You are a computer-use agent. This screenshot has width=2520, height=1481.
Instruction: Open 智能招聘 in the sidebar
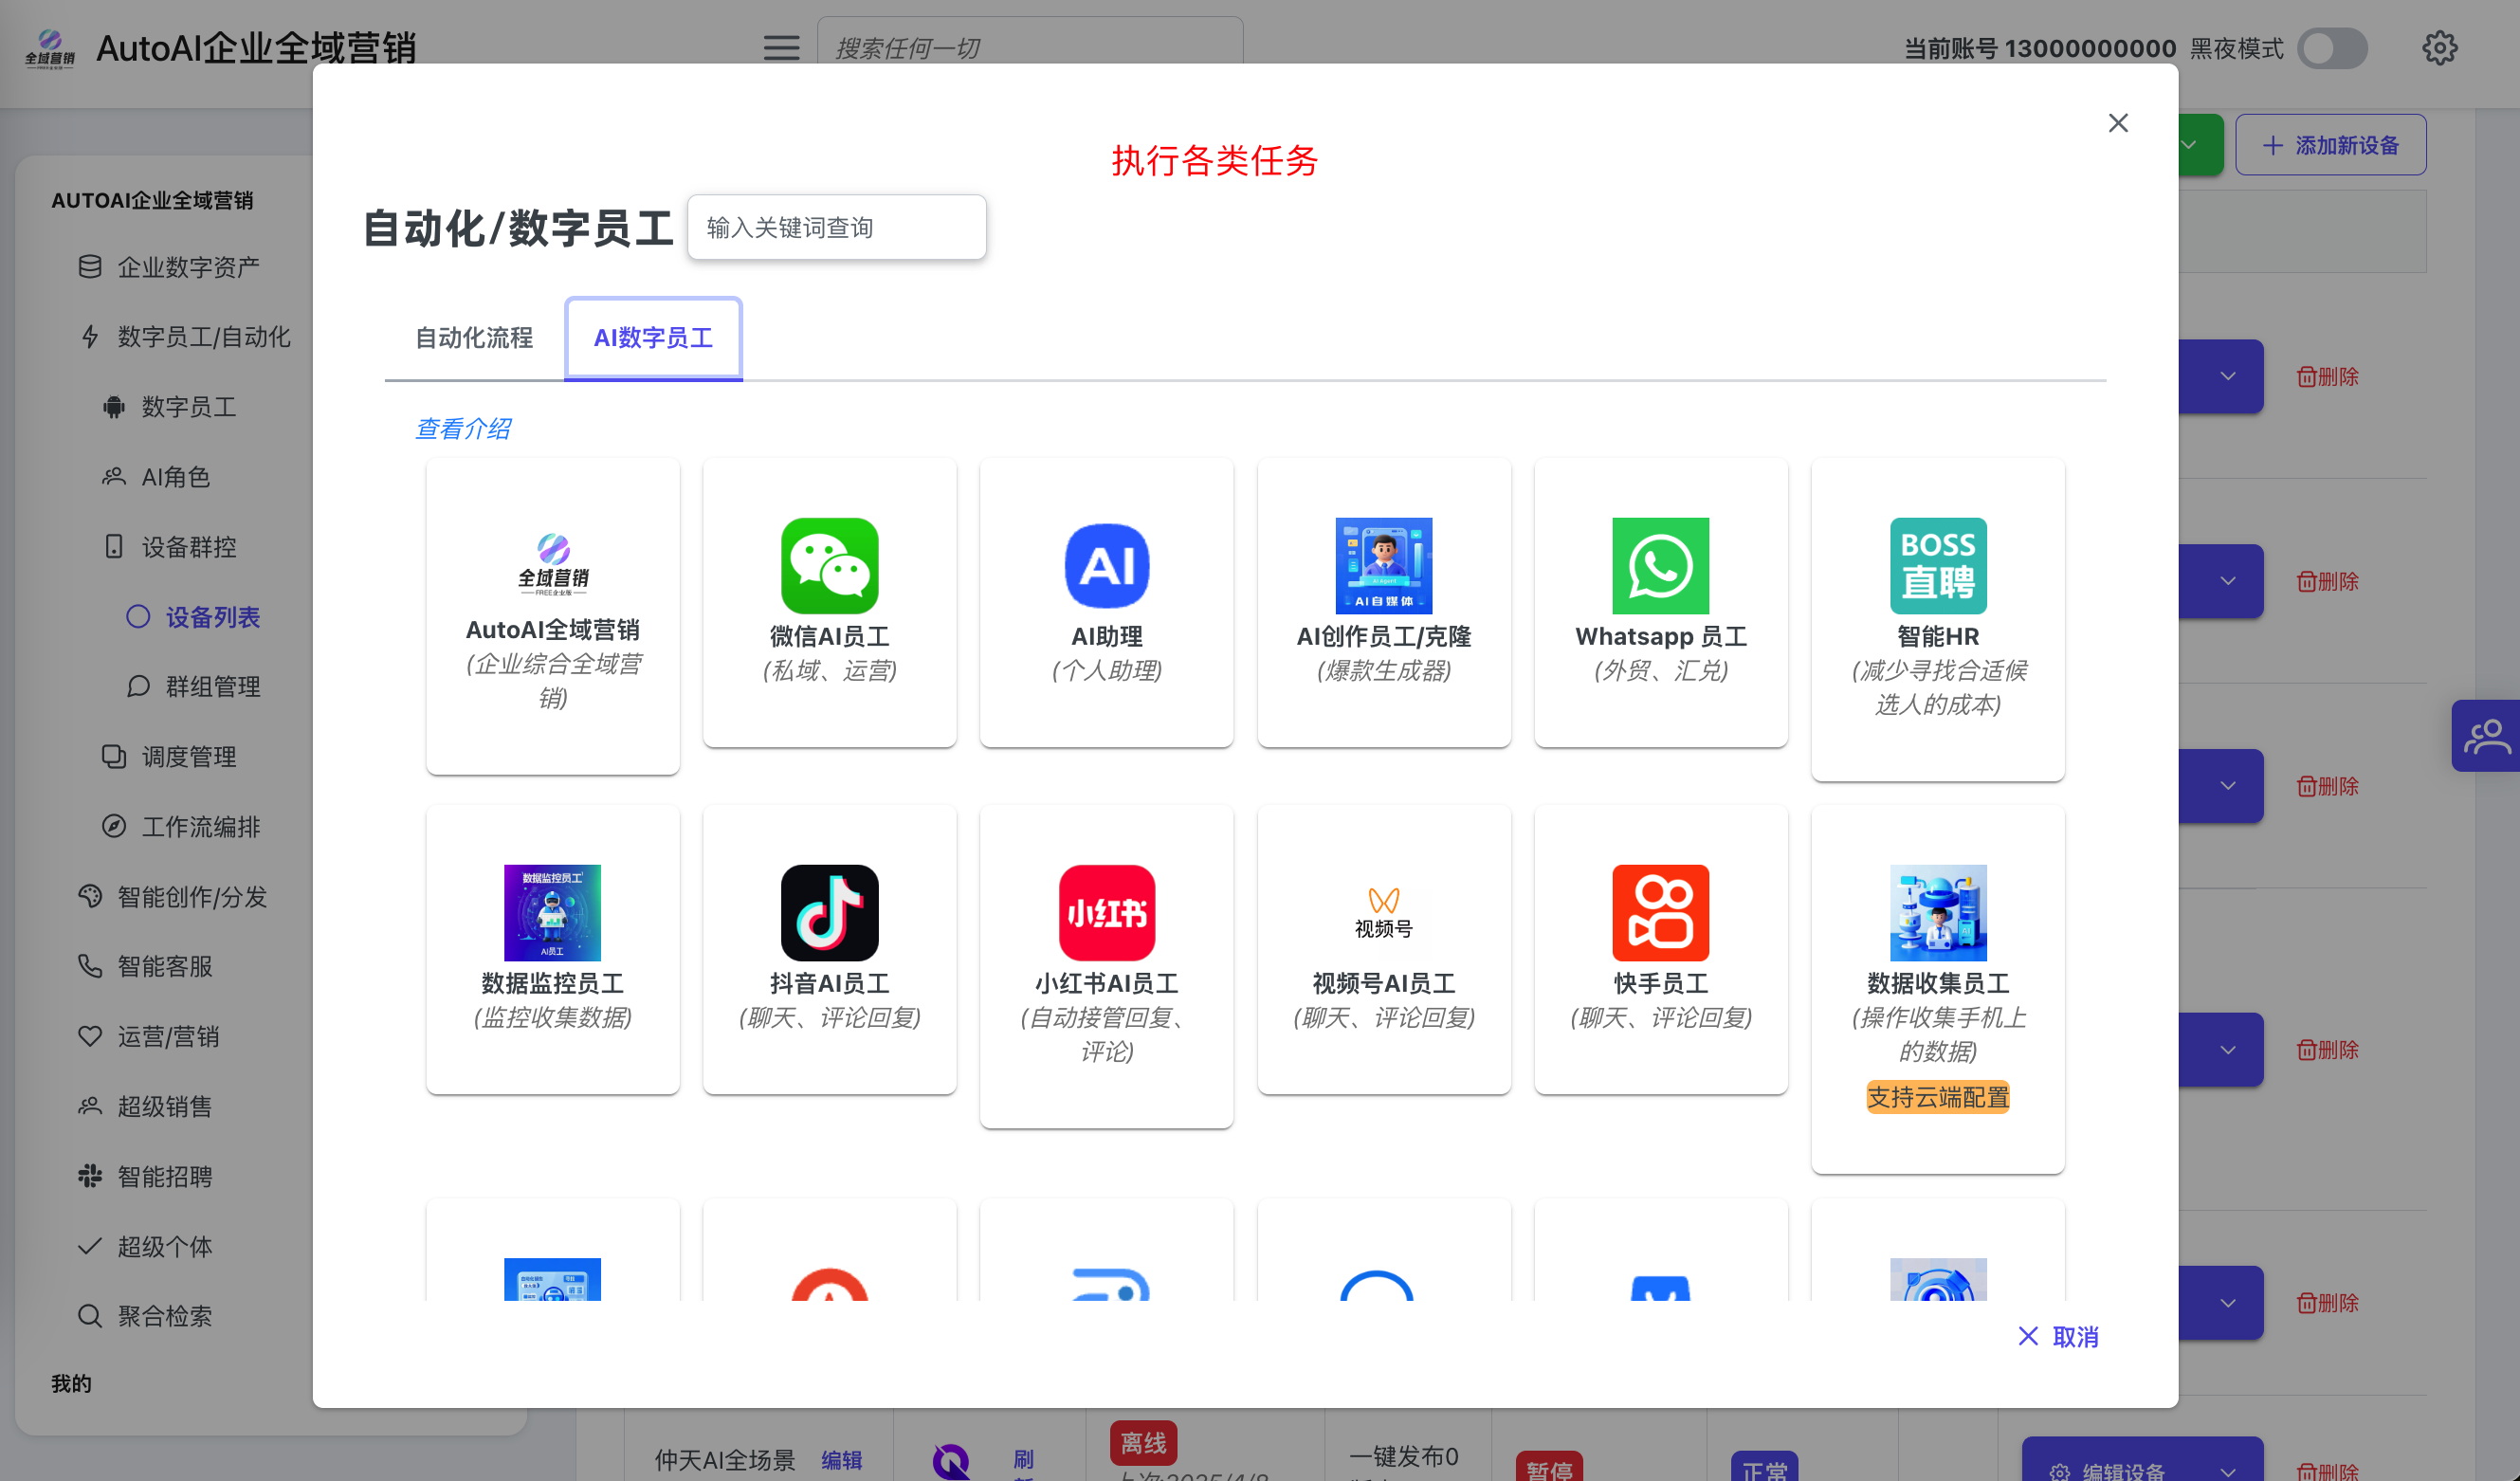click(x=145, y=1176)
